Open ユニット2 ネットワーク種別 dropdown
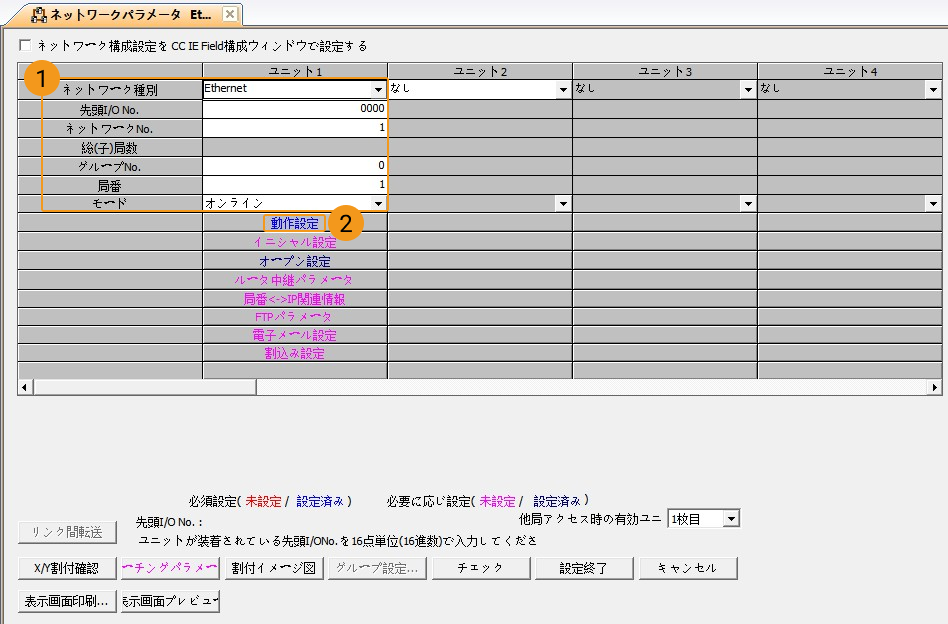Viewport: 948px width, 624px height. [x=563, y=89]
